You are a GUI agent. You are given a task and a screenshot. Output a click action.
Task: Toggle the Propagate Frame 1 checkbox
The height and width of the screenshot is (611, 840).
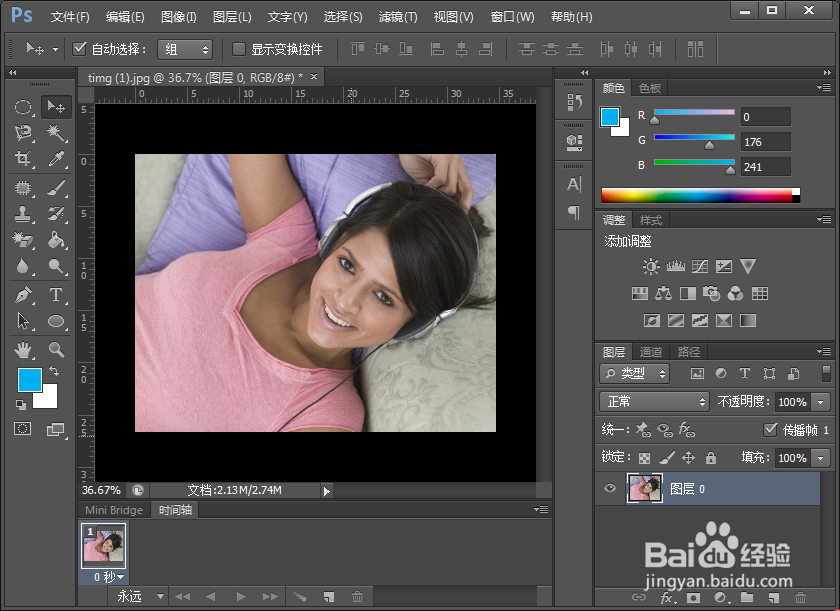coord(770,429)
